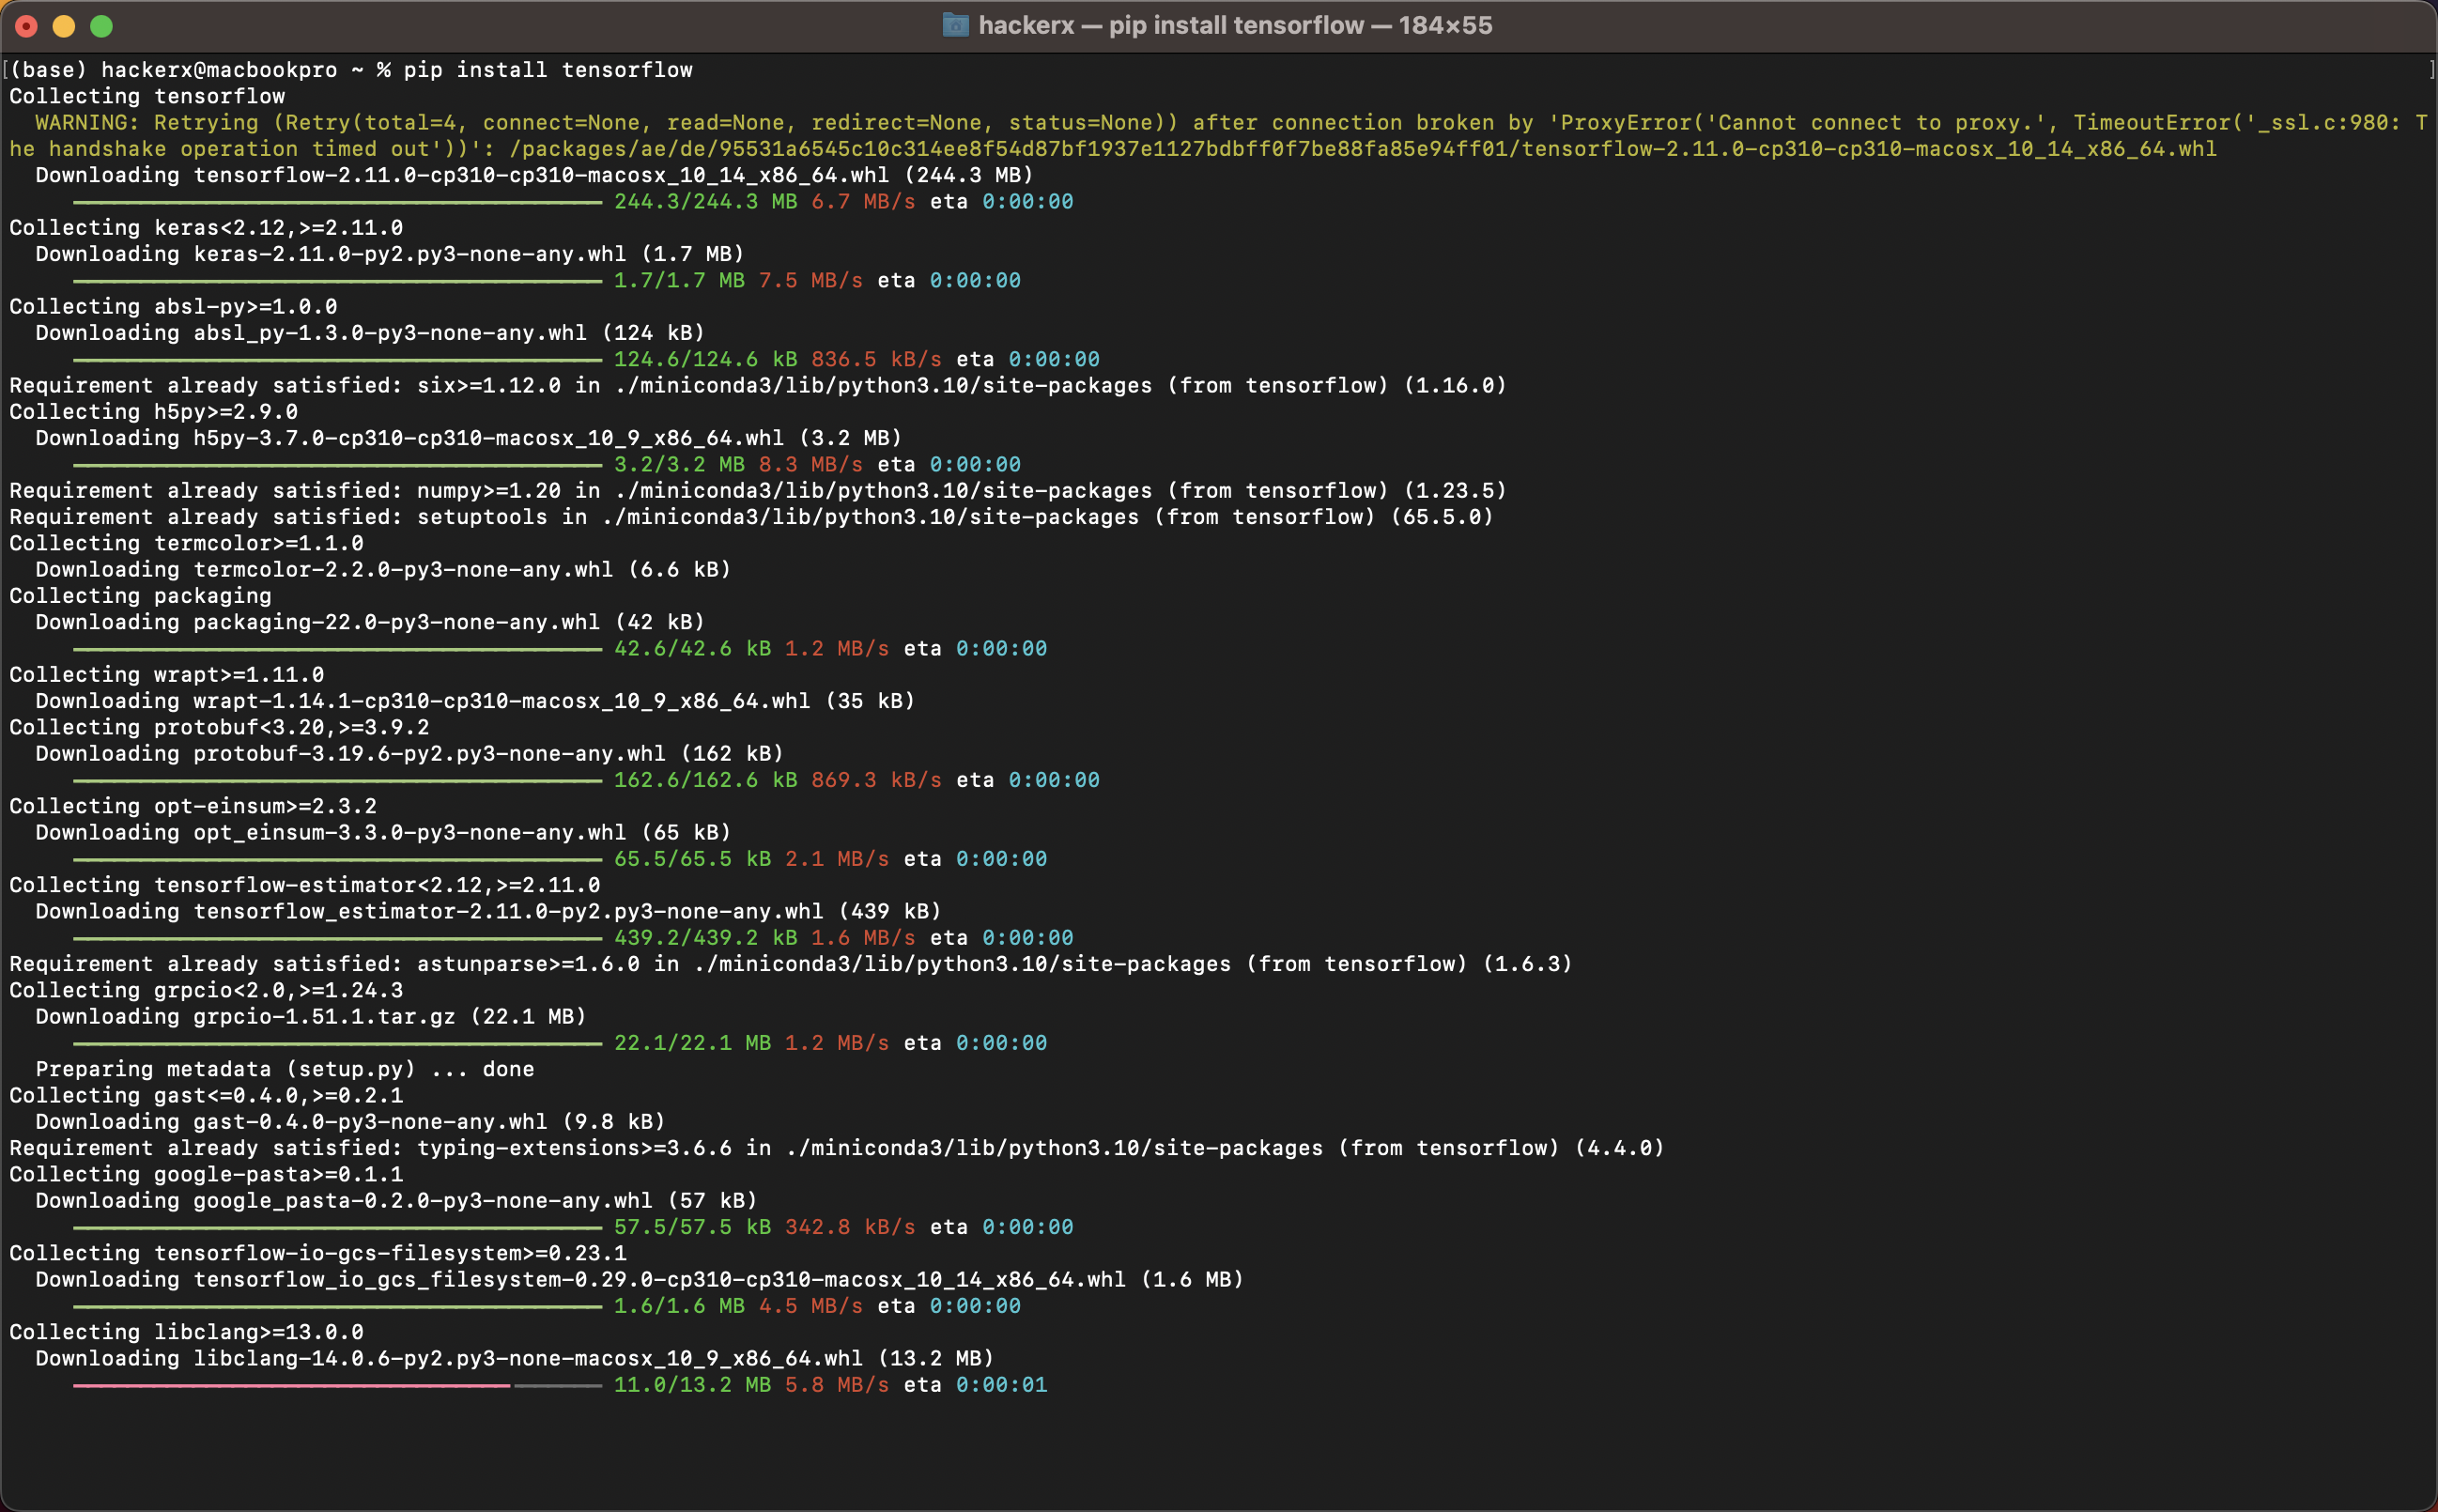Click 'Downloading termcolor-2.2.0-py3-none-any.whl' line
Viewport: 2438px width, 1512px height.
[383, 570]
